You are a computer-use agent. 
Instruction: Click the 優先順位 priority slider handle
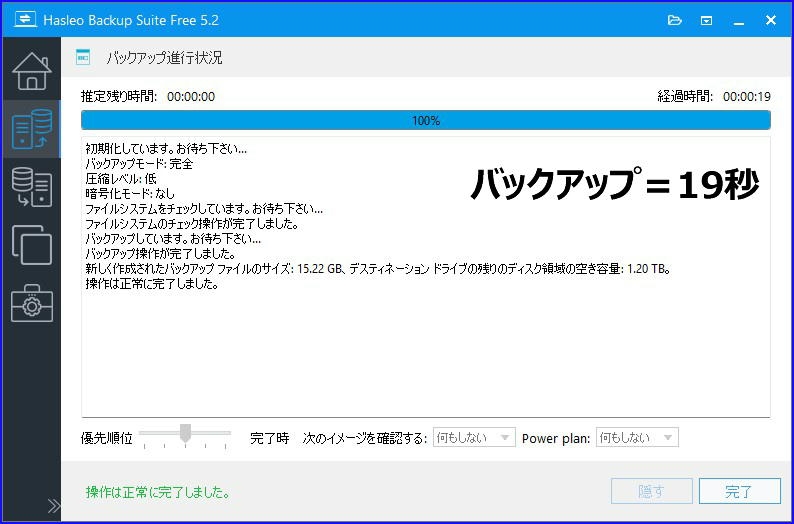click(186, 433)
